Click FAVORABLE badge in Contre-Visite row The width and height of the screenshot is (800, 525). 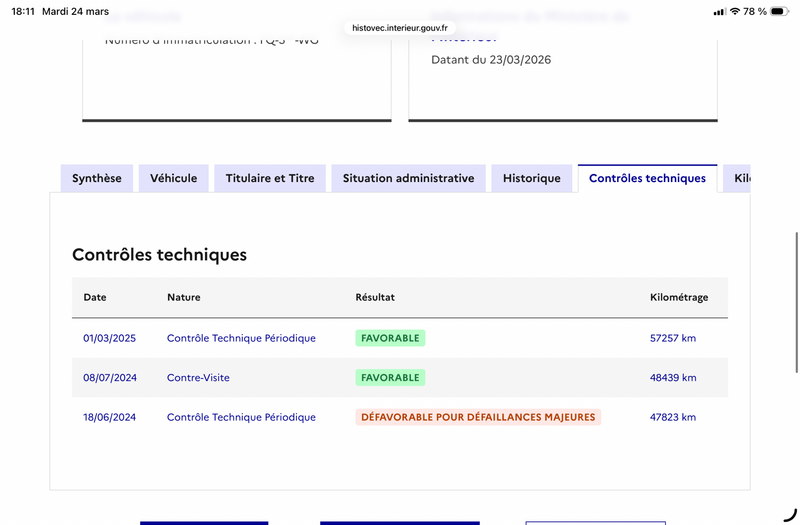[390, 378]
